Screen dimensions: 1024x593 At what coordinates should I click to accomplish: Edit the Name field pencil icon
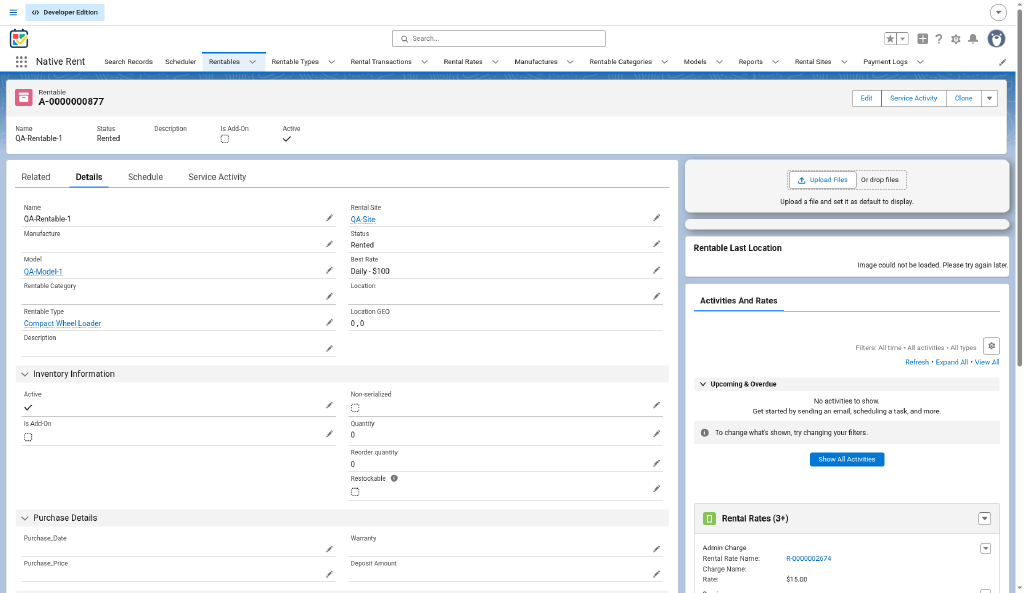(x=329, y=218)
